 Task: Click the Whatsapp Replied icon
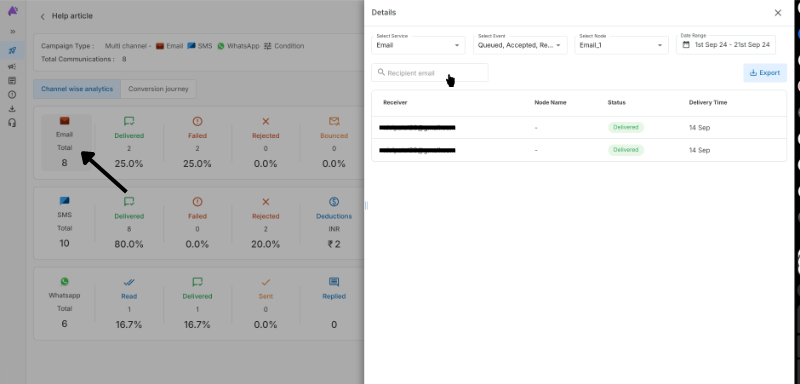click(x=334, y=281)
